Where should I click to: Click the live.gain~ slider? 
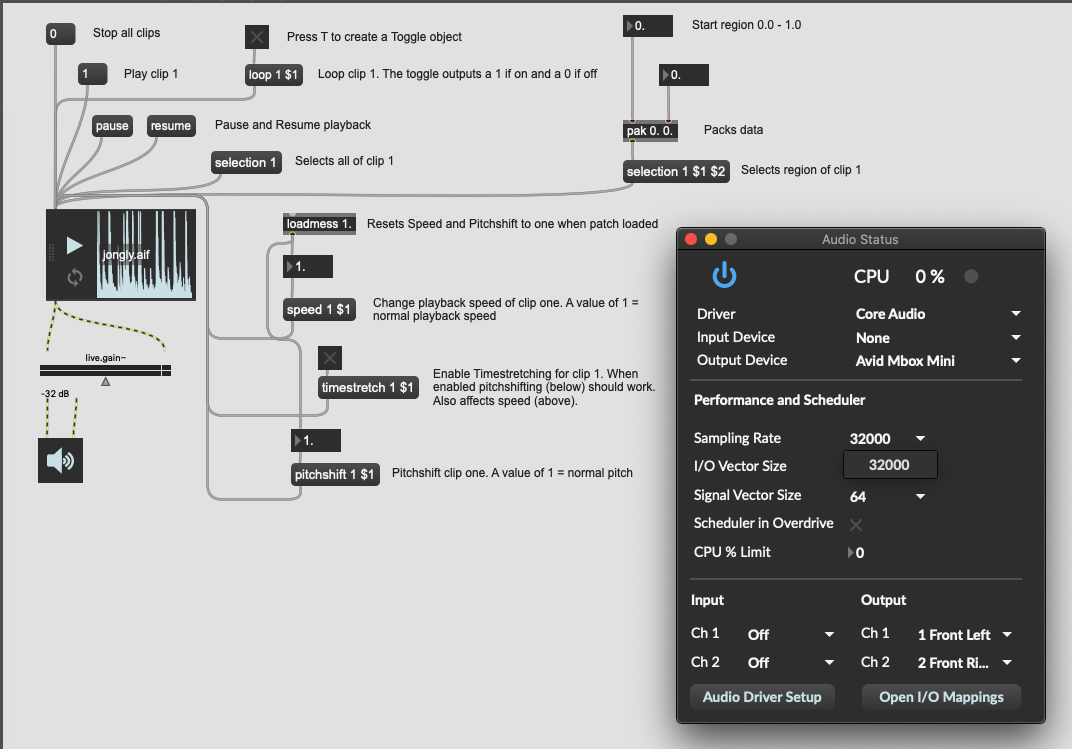click(106, 371)
